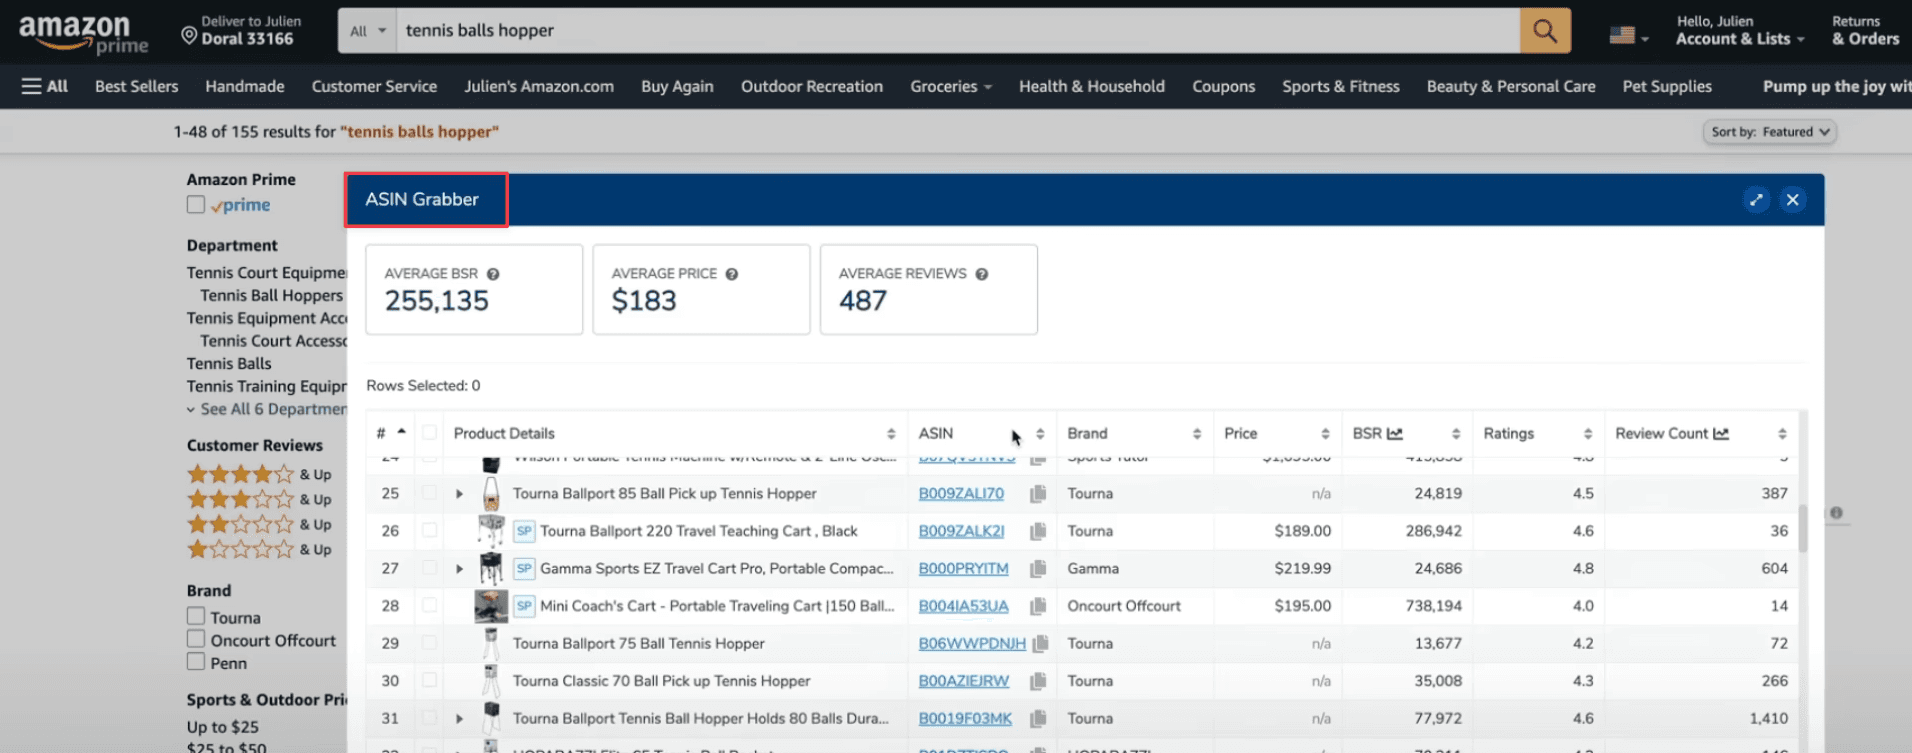
Task: Copy ASIN B004IA53UA with the copy icon
Action: (x=1038, y=606)
